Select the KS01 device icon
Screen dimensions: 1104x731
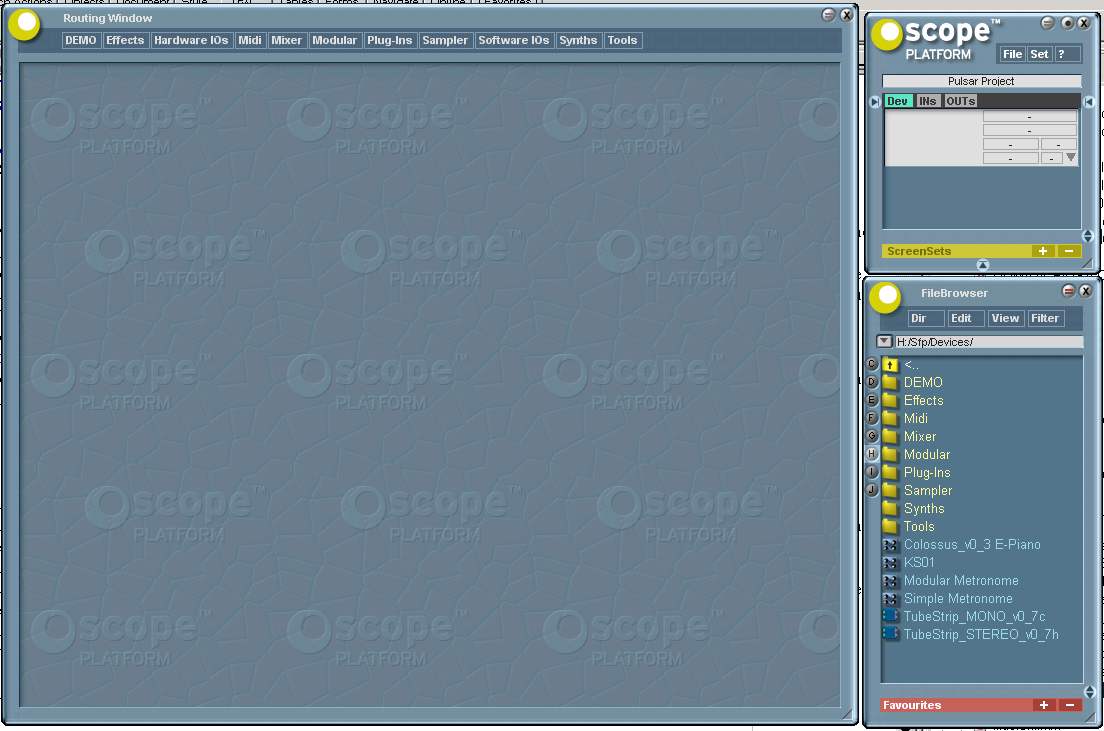click(890, 563)
